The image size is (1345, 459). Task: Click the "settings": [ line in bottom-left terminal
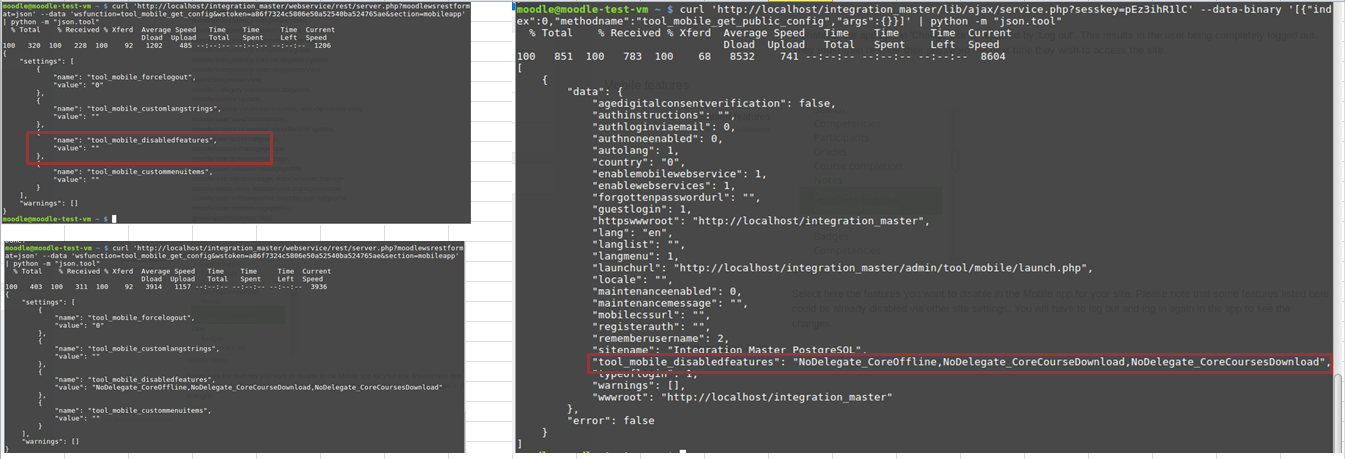tap(46, 302)
